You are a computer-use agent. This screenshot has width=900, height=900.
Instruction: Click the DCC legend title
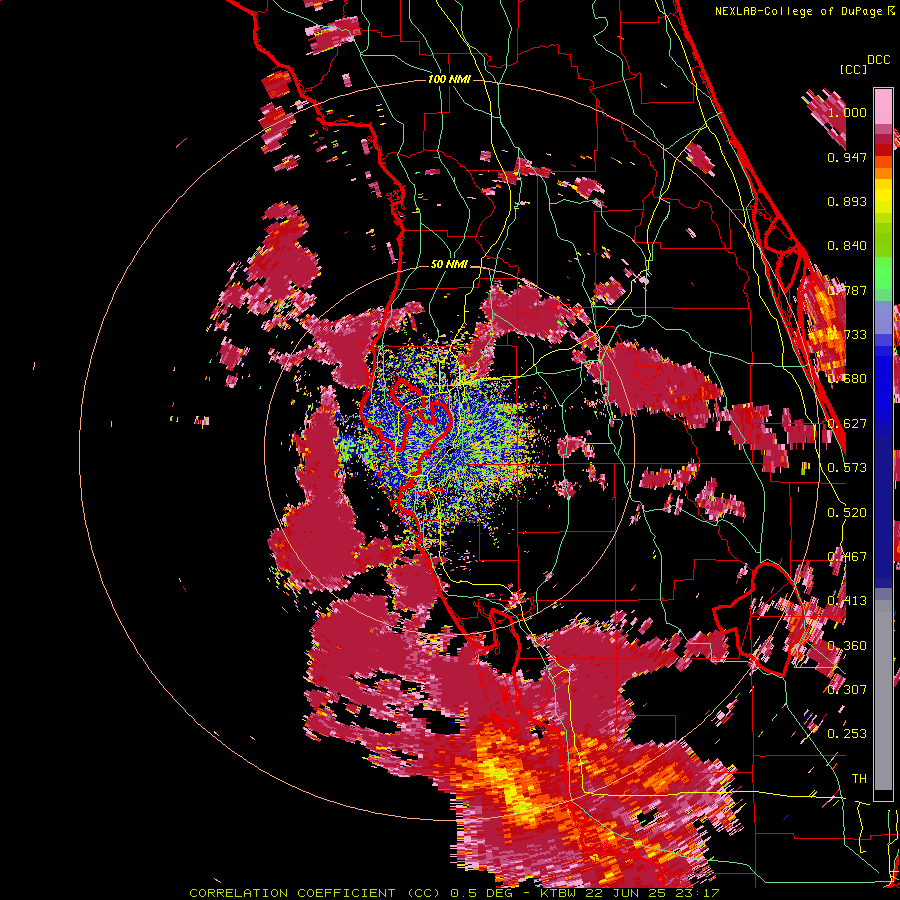click(878, 60)
